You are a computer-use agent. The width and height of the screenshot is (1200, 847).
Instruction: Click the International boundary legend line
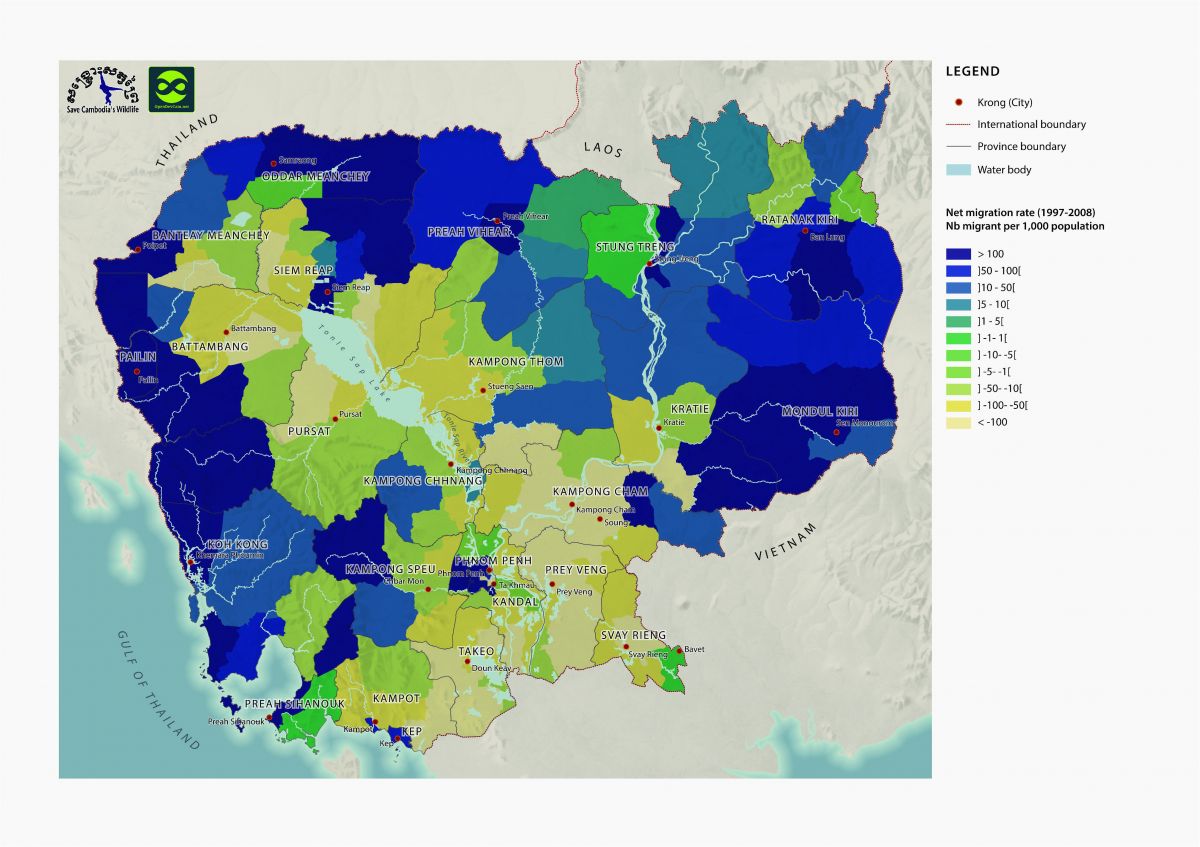(958, 125)
